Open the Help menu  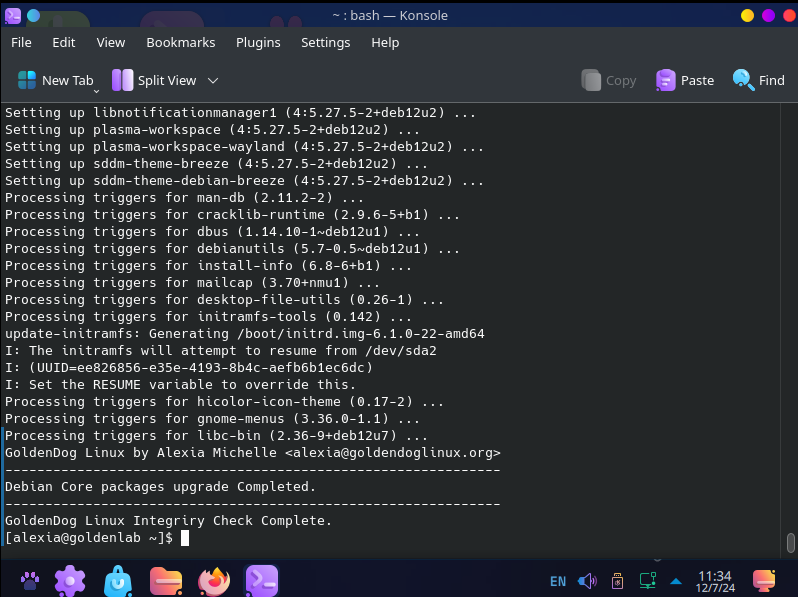tap(385, 43)
